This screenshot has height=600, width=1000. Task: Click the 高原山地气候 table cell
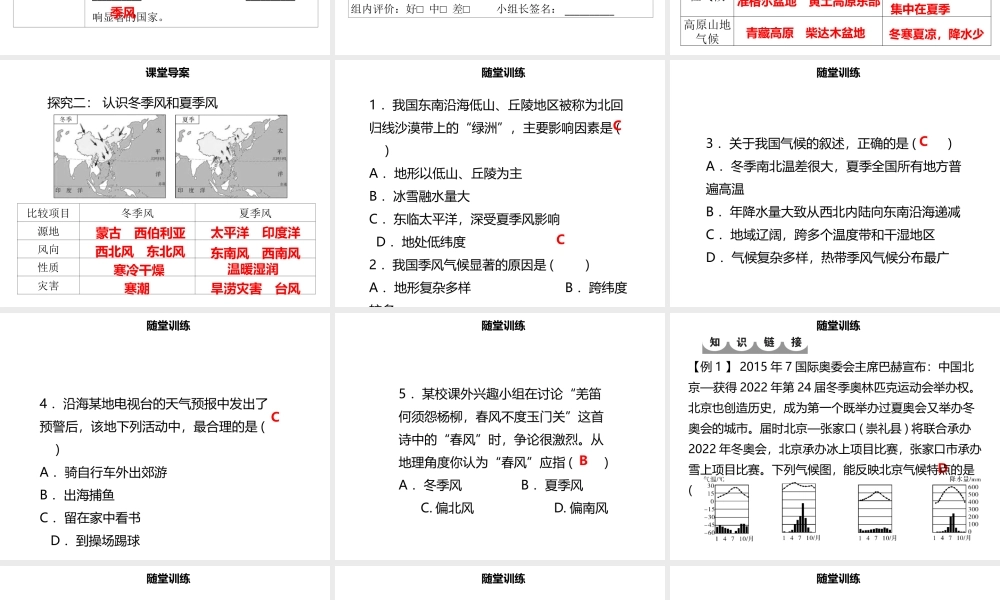point(707,31)
